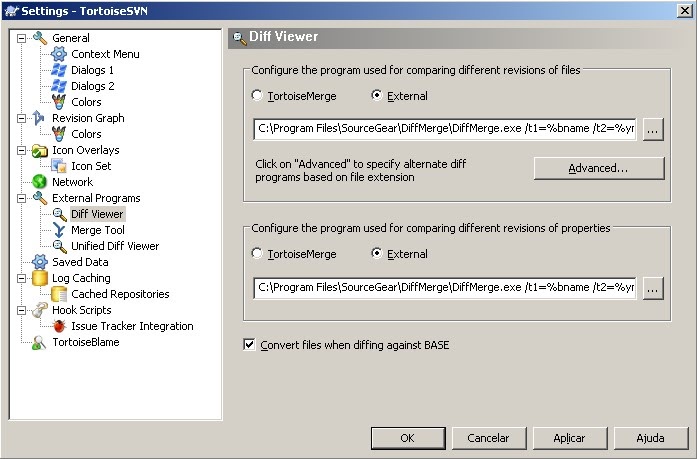Select the Network tree item
The height and width of the screenshot is (459, 697).
[72, 182]
